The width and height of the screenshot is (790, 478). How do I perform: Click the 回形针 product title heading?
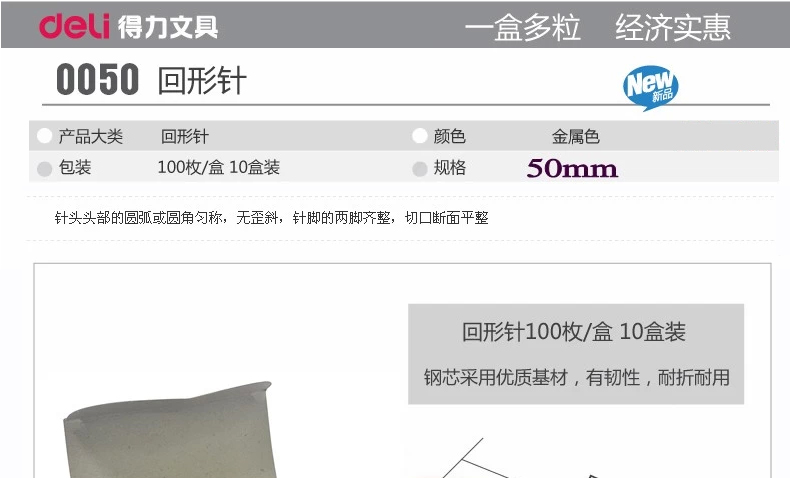pyautogui.click(x=202, y=81)
